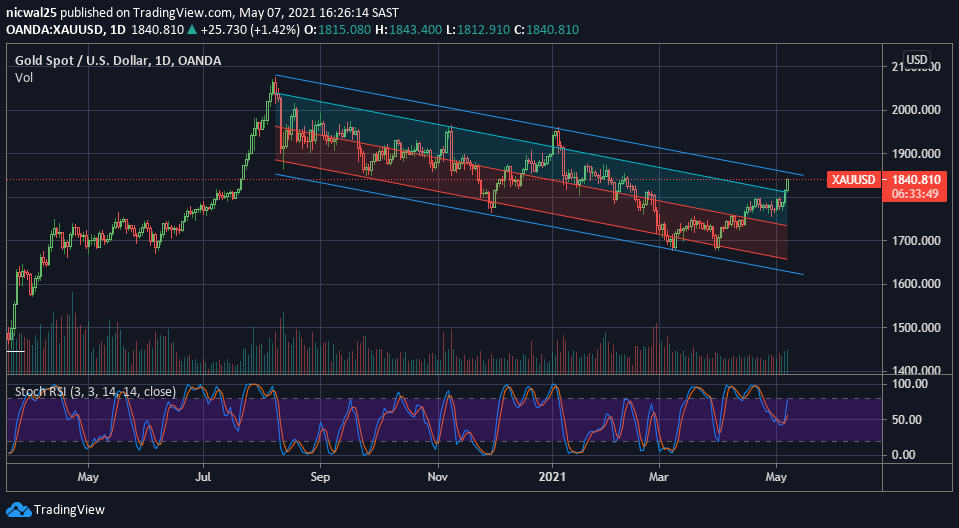Click the Jul label on the time axis

203,477
